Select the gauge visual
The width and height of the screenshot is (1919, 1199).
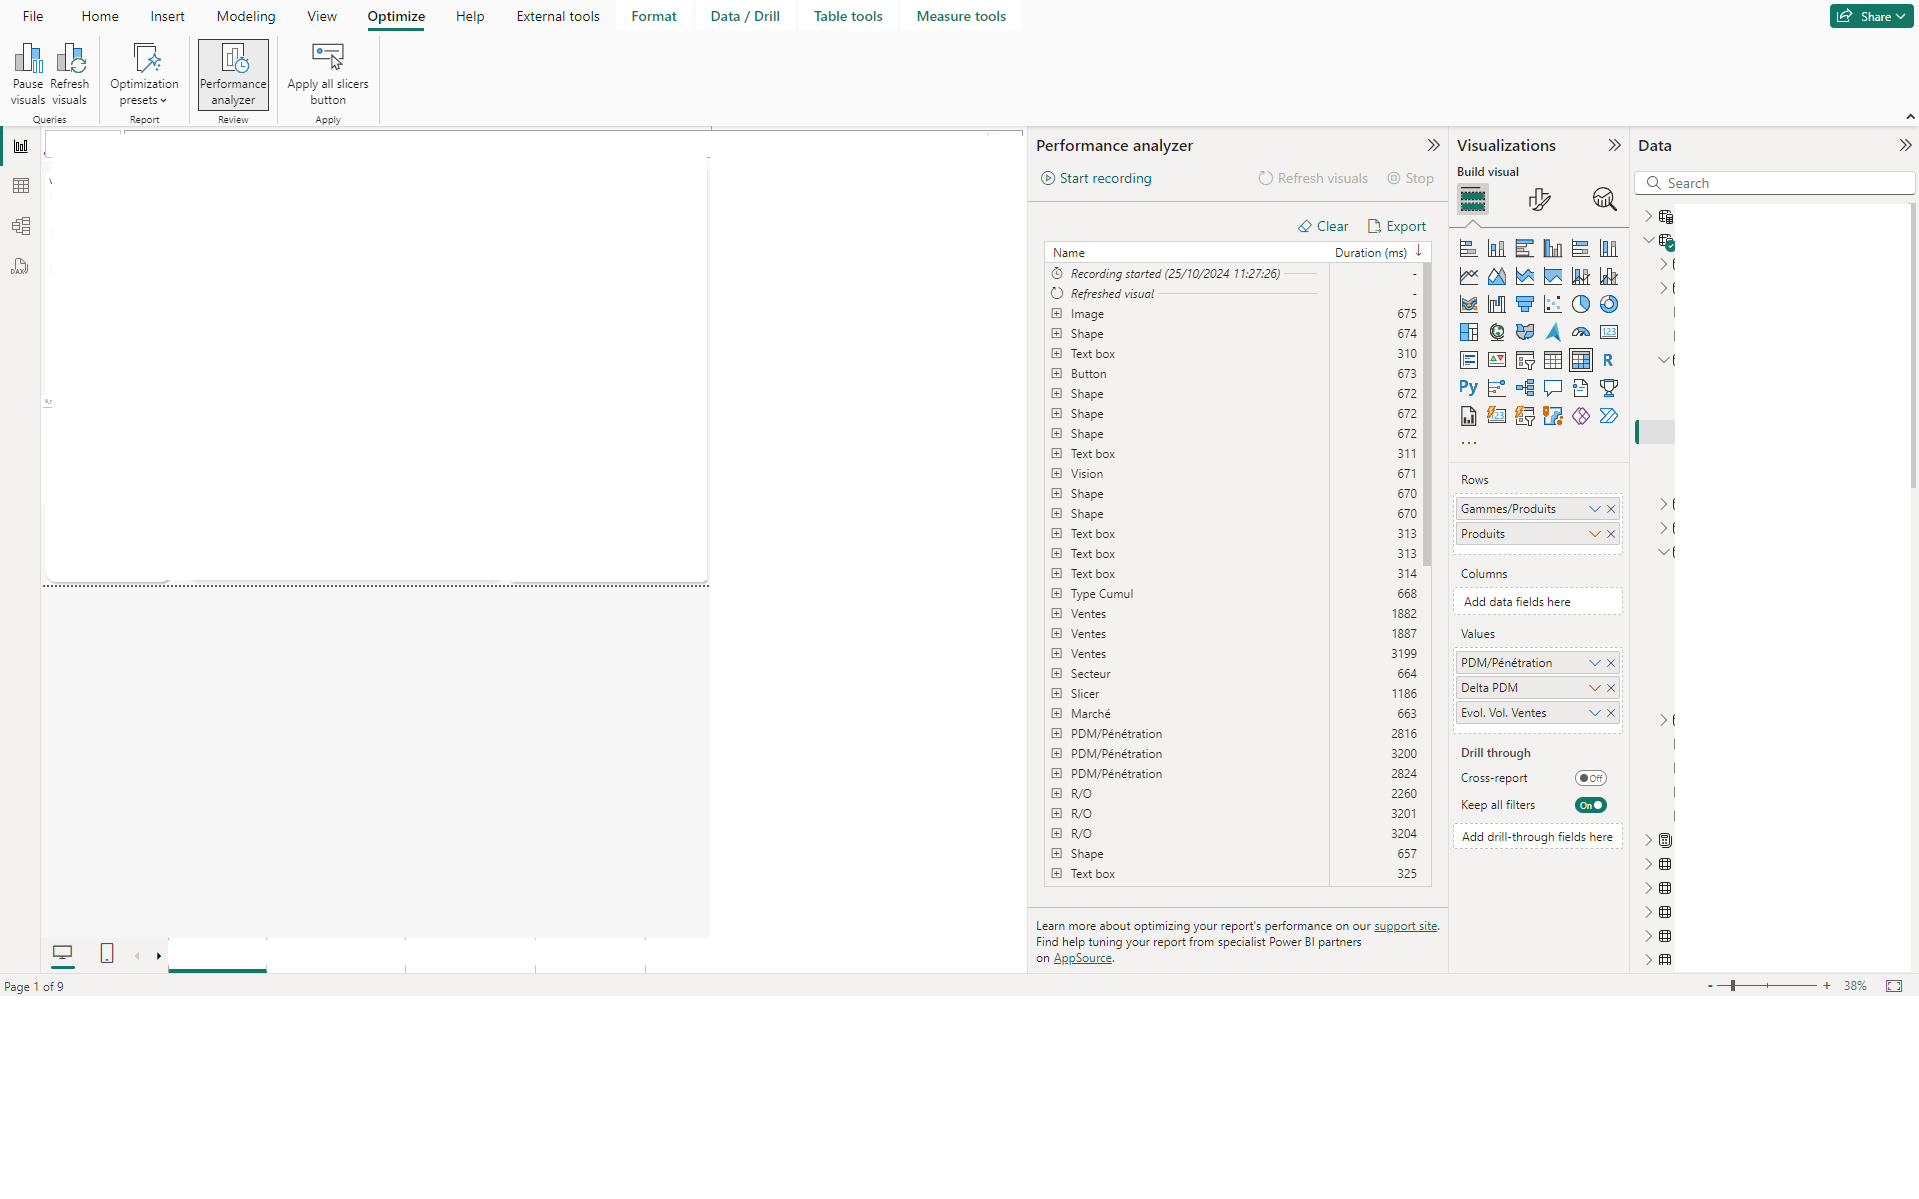[x=1580, y=333]
